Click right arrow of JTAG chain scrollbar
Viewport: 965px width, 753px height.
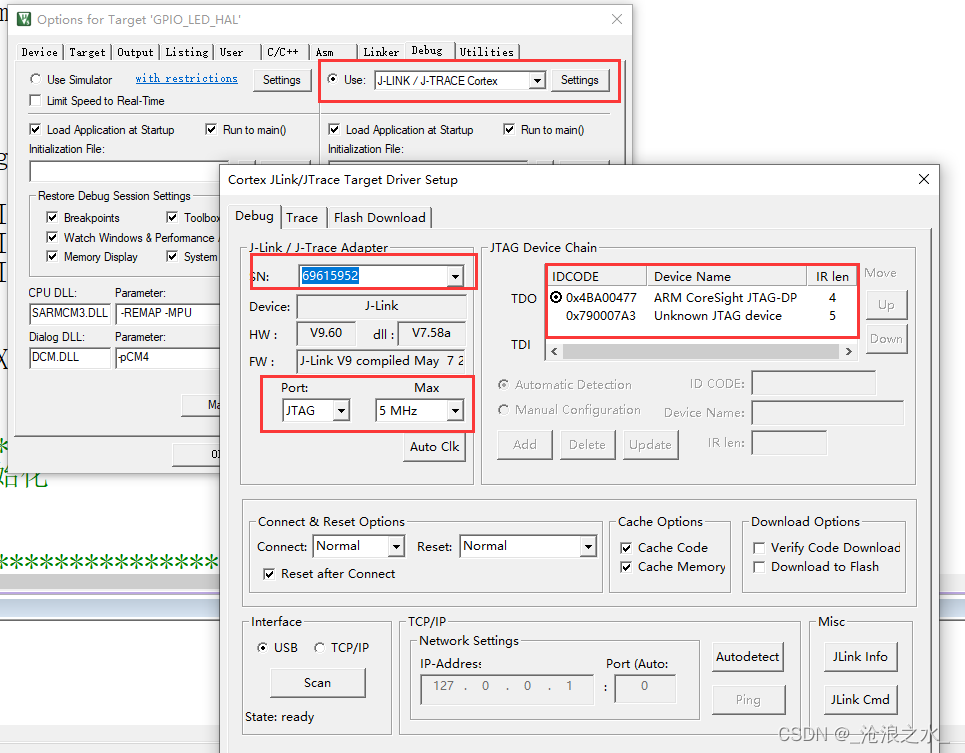(x=849, y=351)
